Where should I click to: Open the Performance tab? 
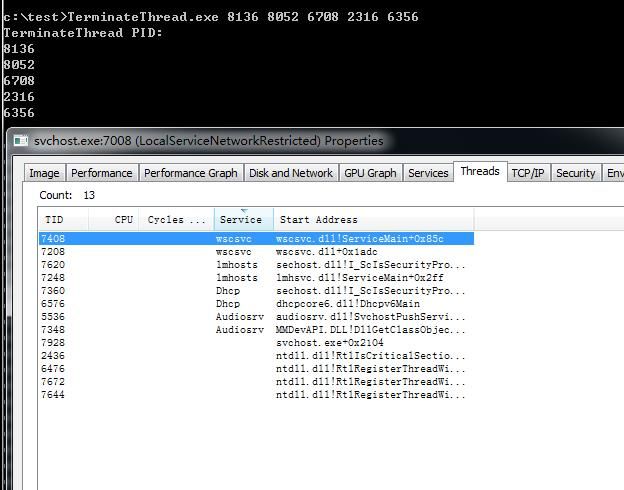[102, 173]
